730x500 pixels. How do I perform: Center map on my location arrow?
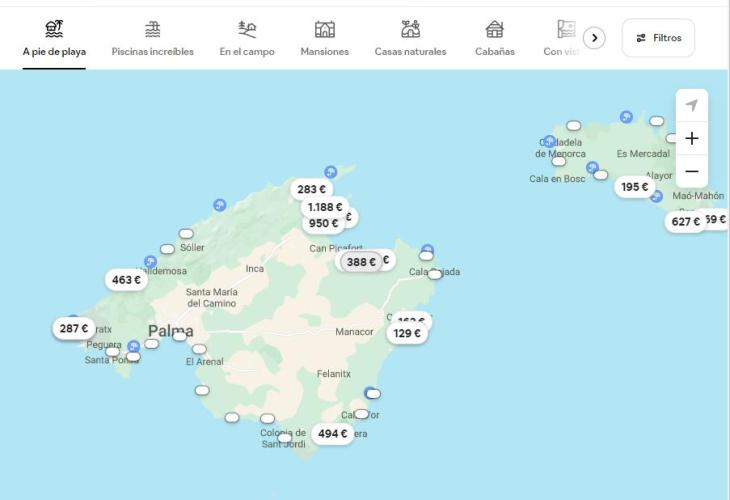coord(692,106)
